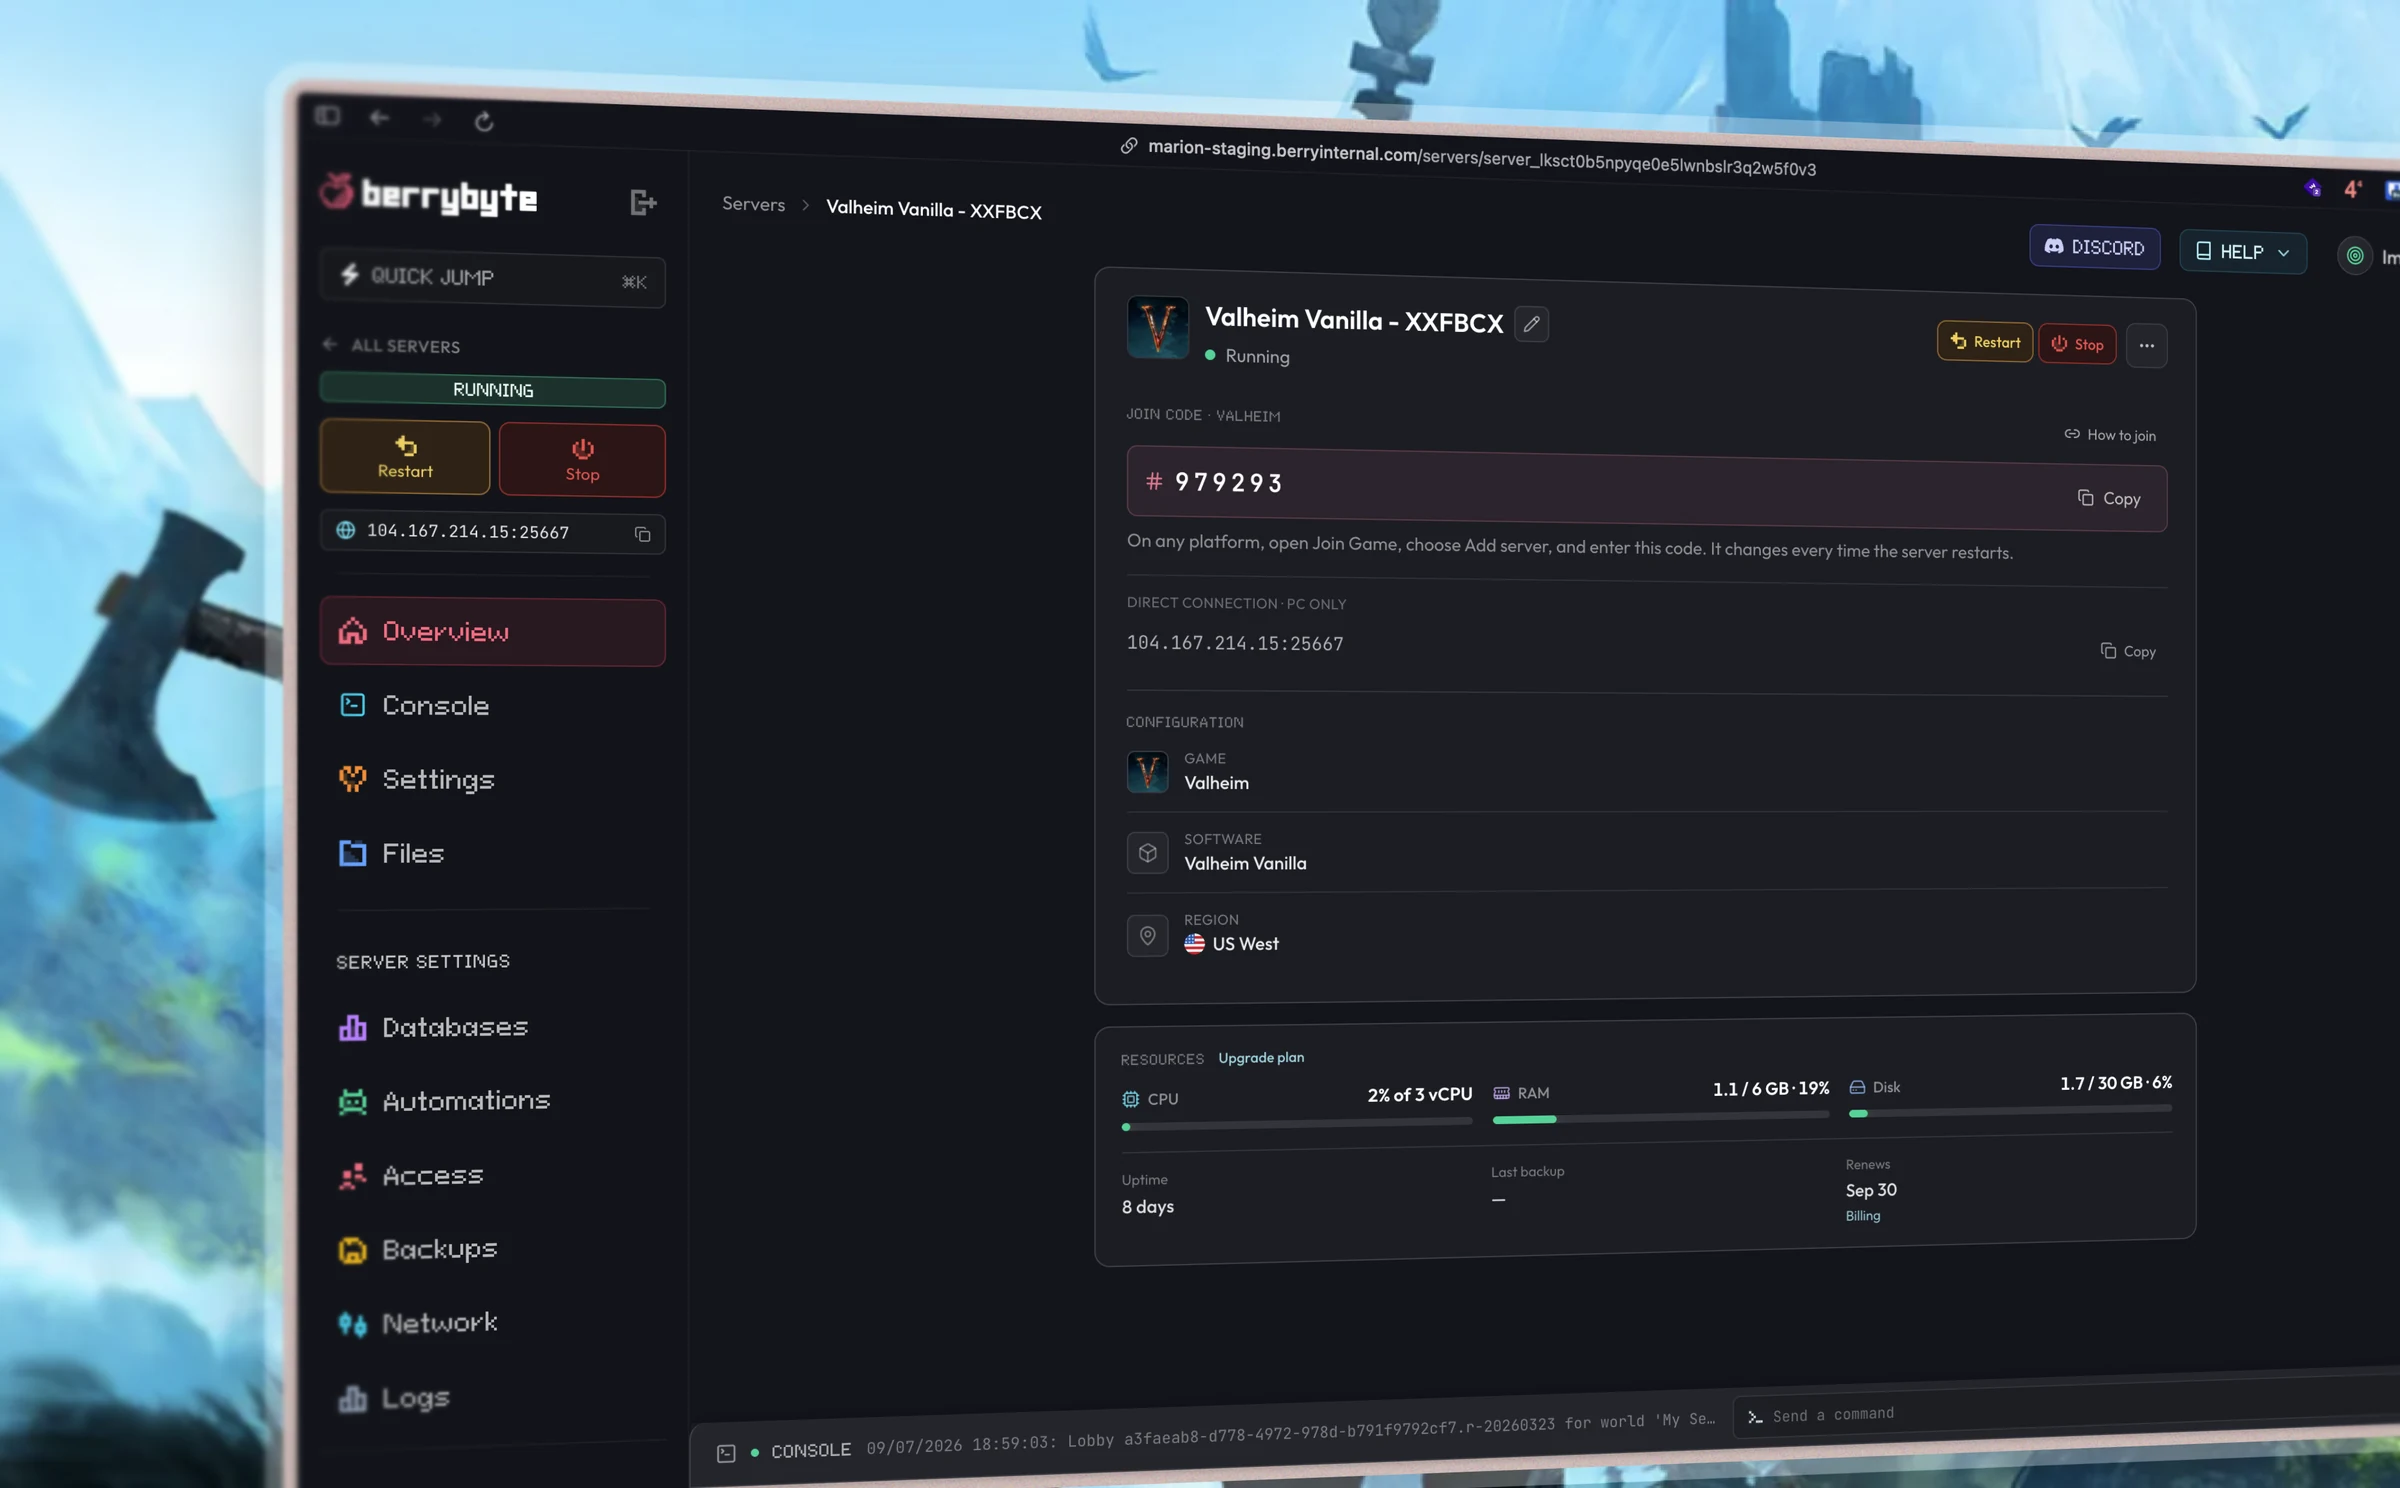Click the berrybyte logo
Image resolution: width=2400 pixels, height=1488 pixels.
[x=428, y=195]
